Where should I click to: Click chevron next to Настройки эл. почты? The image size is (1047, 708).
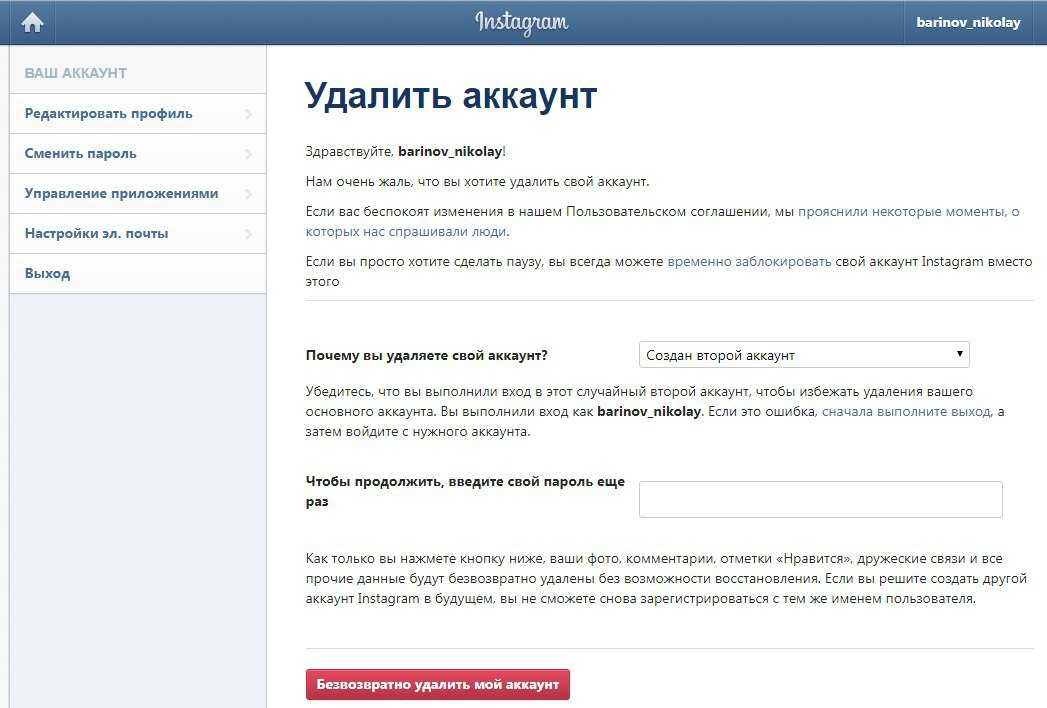tap(248, 234)
